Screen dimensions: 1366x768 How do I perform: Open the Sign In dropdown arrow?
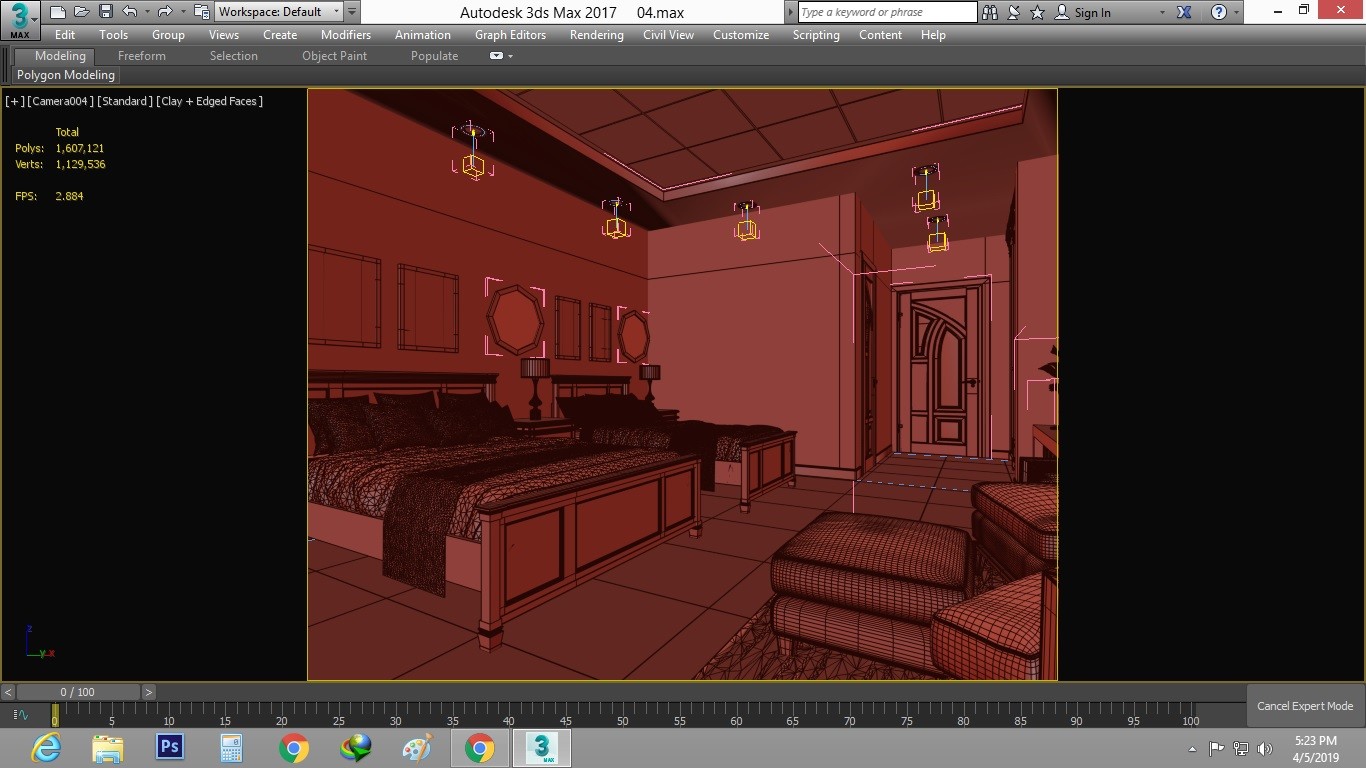pyautogui.click(x=1160, y=12)
